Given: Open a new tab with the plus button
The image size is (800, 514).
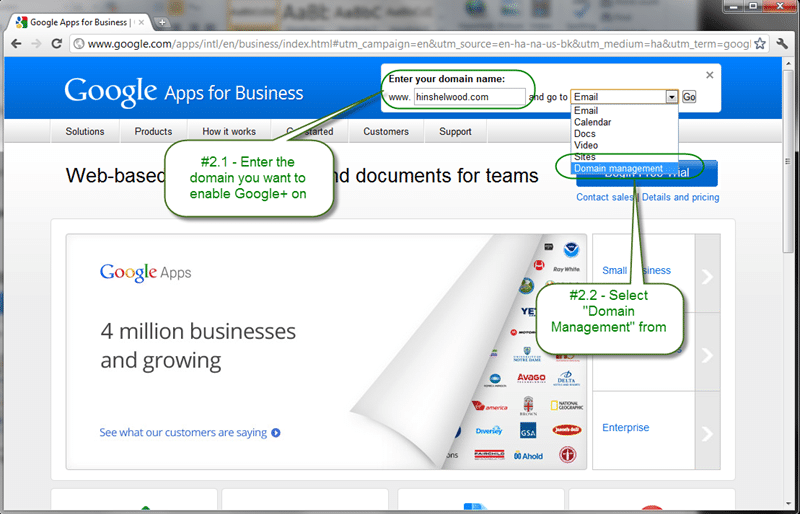Looking at the screenshot, I should (x=162, y=22).
